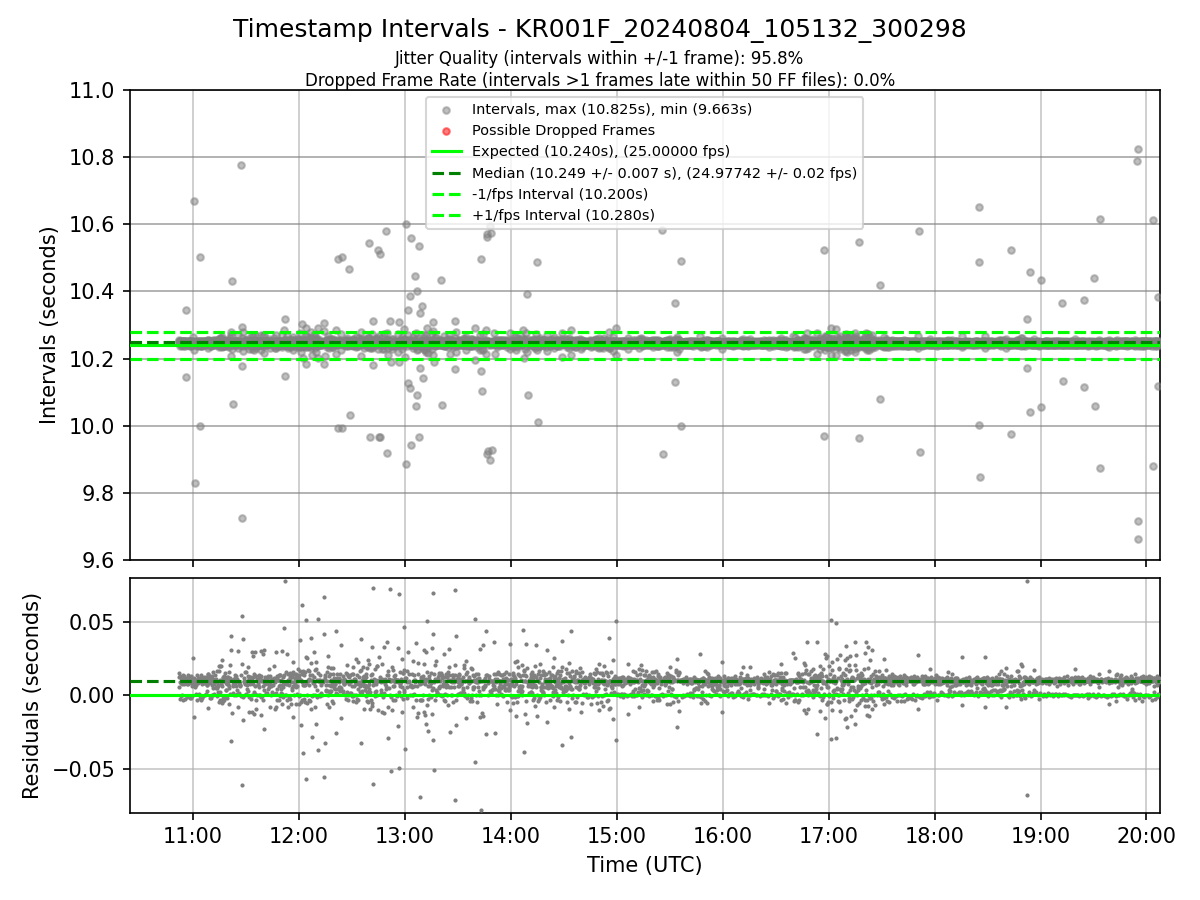Click the highest interval point near 10.82s at 20:00
The image size is (1200, 900).
[1138, 149]
